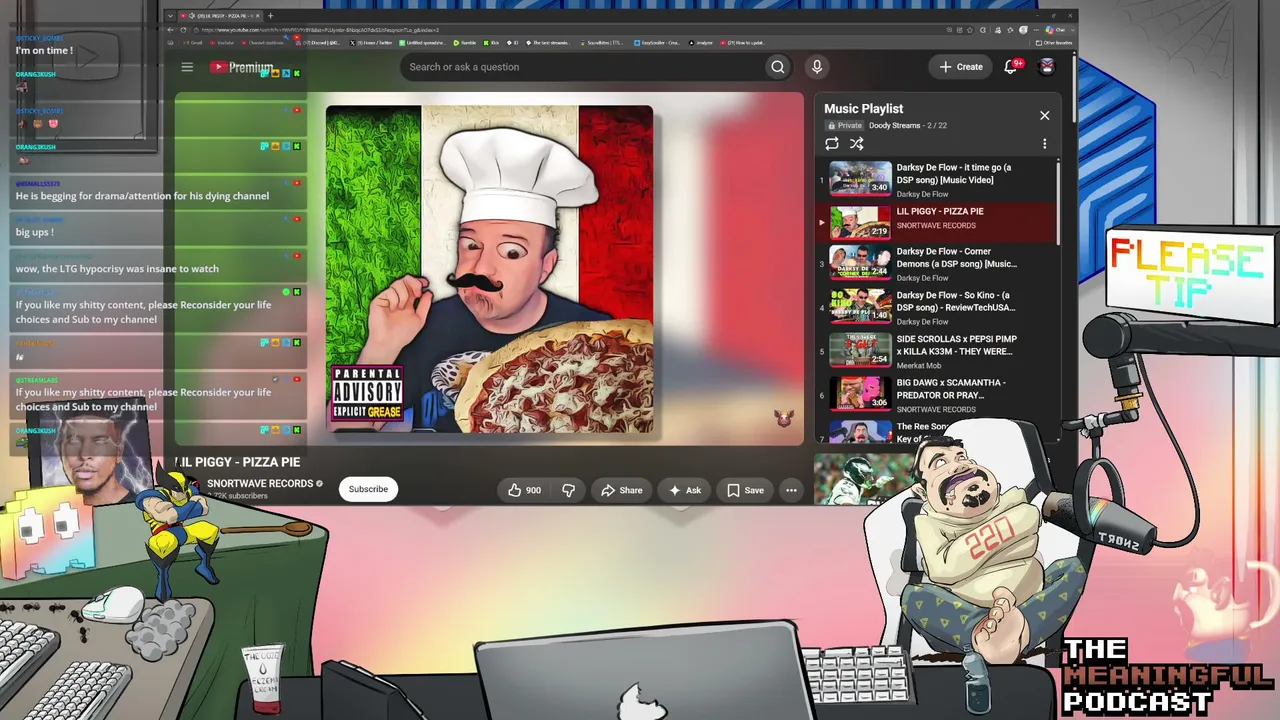This screenshot has height=720, width=1280.
Task: Open the YouTube guide hamburger menu
Action: coord(187,67)
